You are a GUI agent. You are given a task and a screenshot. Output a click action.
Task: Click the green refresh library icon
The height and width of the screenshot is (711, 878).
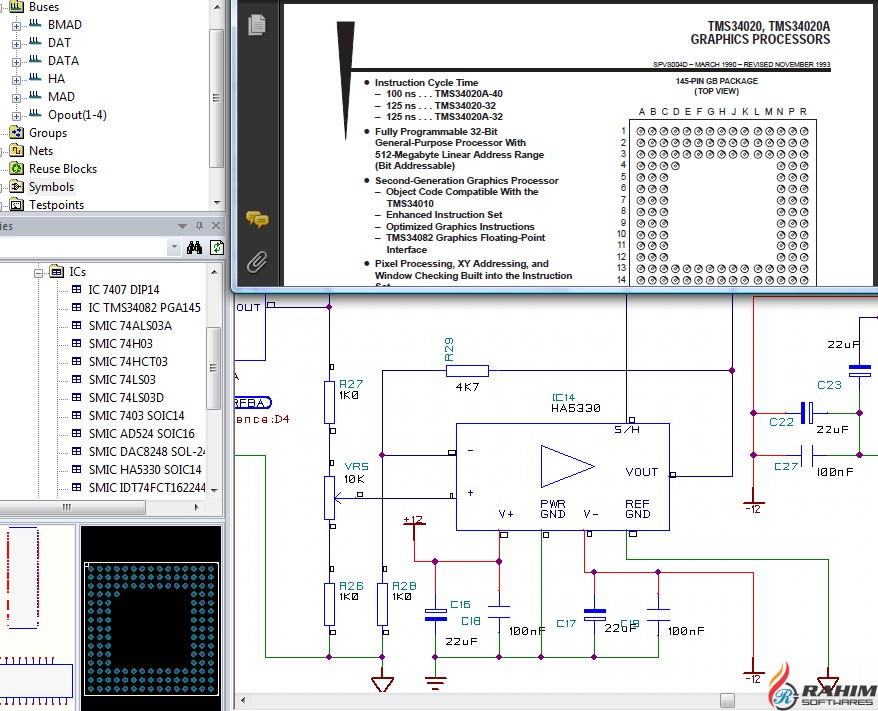point(217,247)
